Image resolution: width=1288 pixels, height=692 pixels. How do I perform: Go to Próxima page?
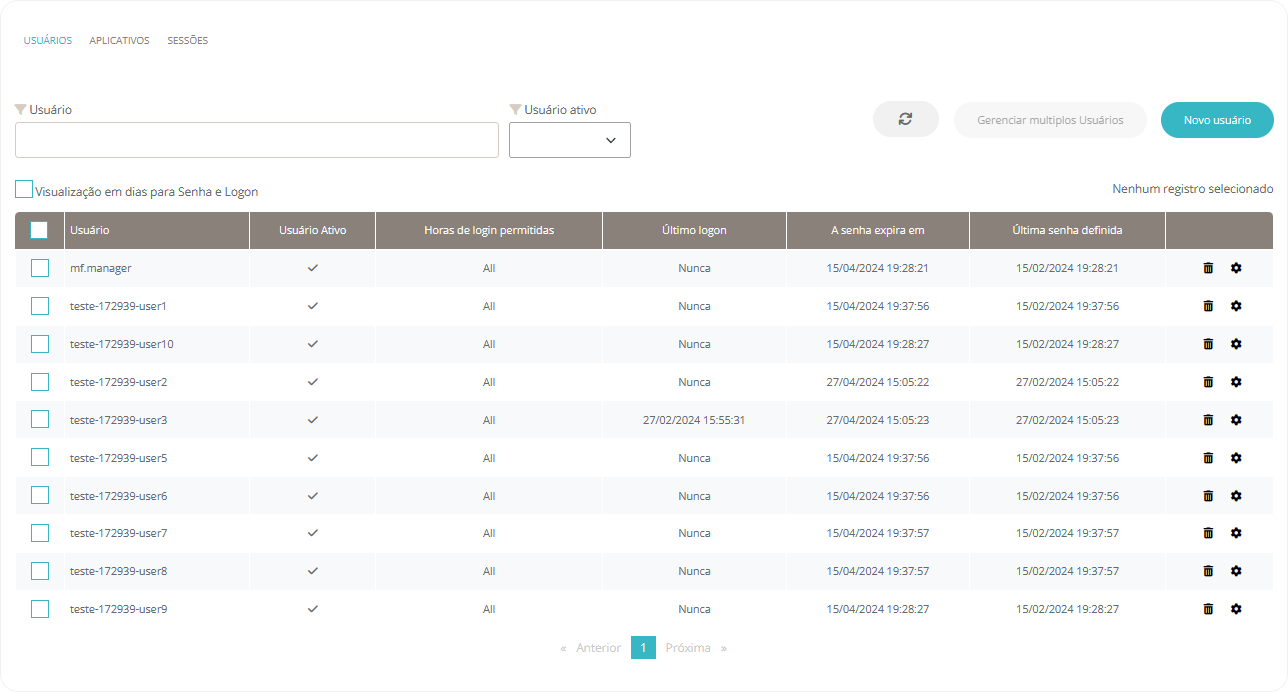(x=688, y=648)
